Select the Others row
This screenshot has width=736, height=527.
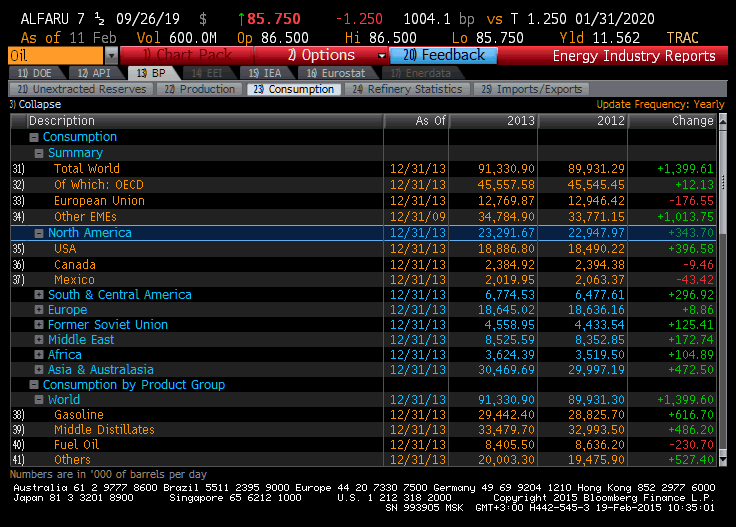click(x=363, y=460)
